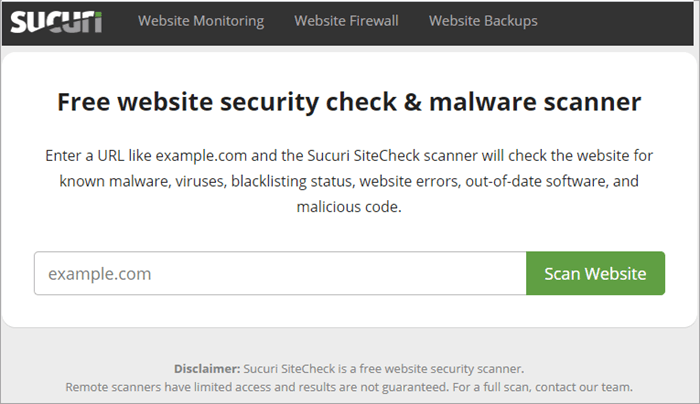The image size is (700, 404).
Task: Open the Website Monitoring nav item
Action: (201, 21)
